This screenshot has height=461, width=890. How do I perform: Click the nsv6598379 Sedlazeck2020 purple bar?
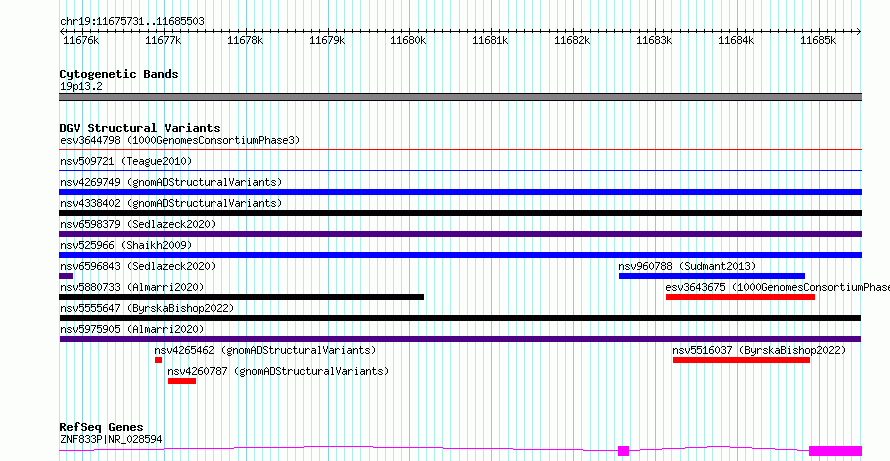tap(460, 234)
